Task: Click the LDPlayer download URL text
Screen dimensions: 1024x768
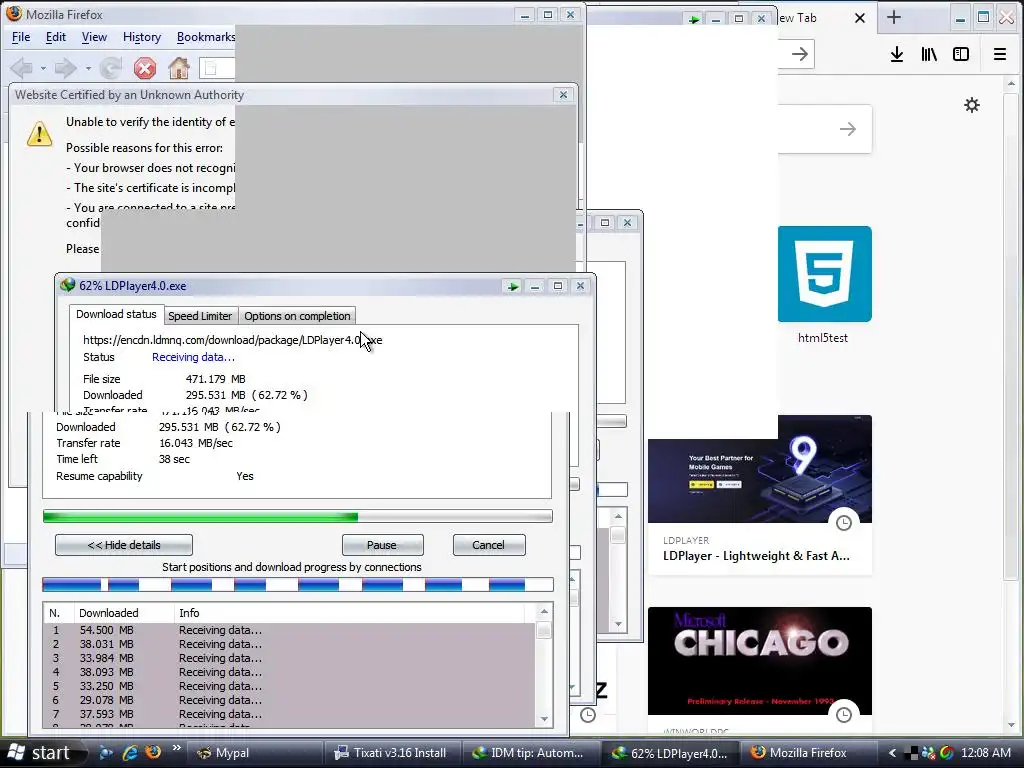Action: point(232,340)
